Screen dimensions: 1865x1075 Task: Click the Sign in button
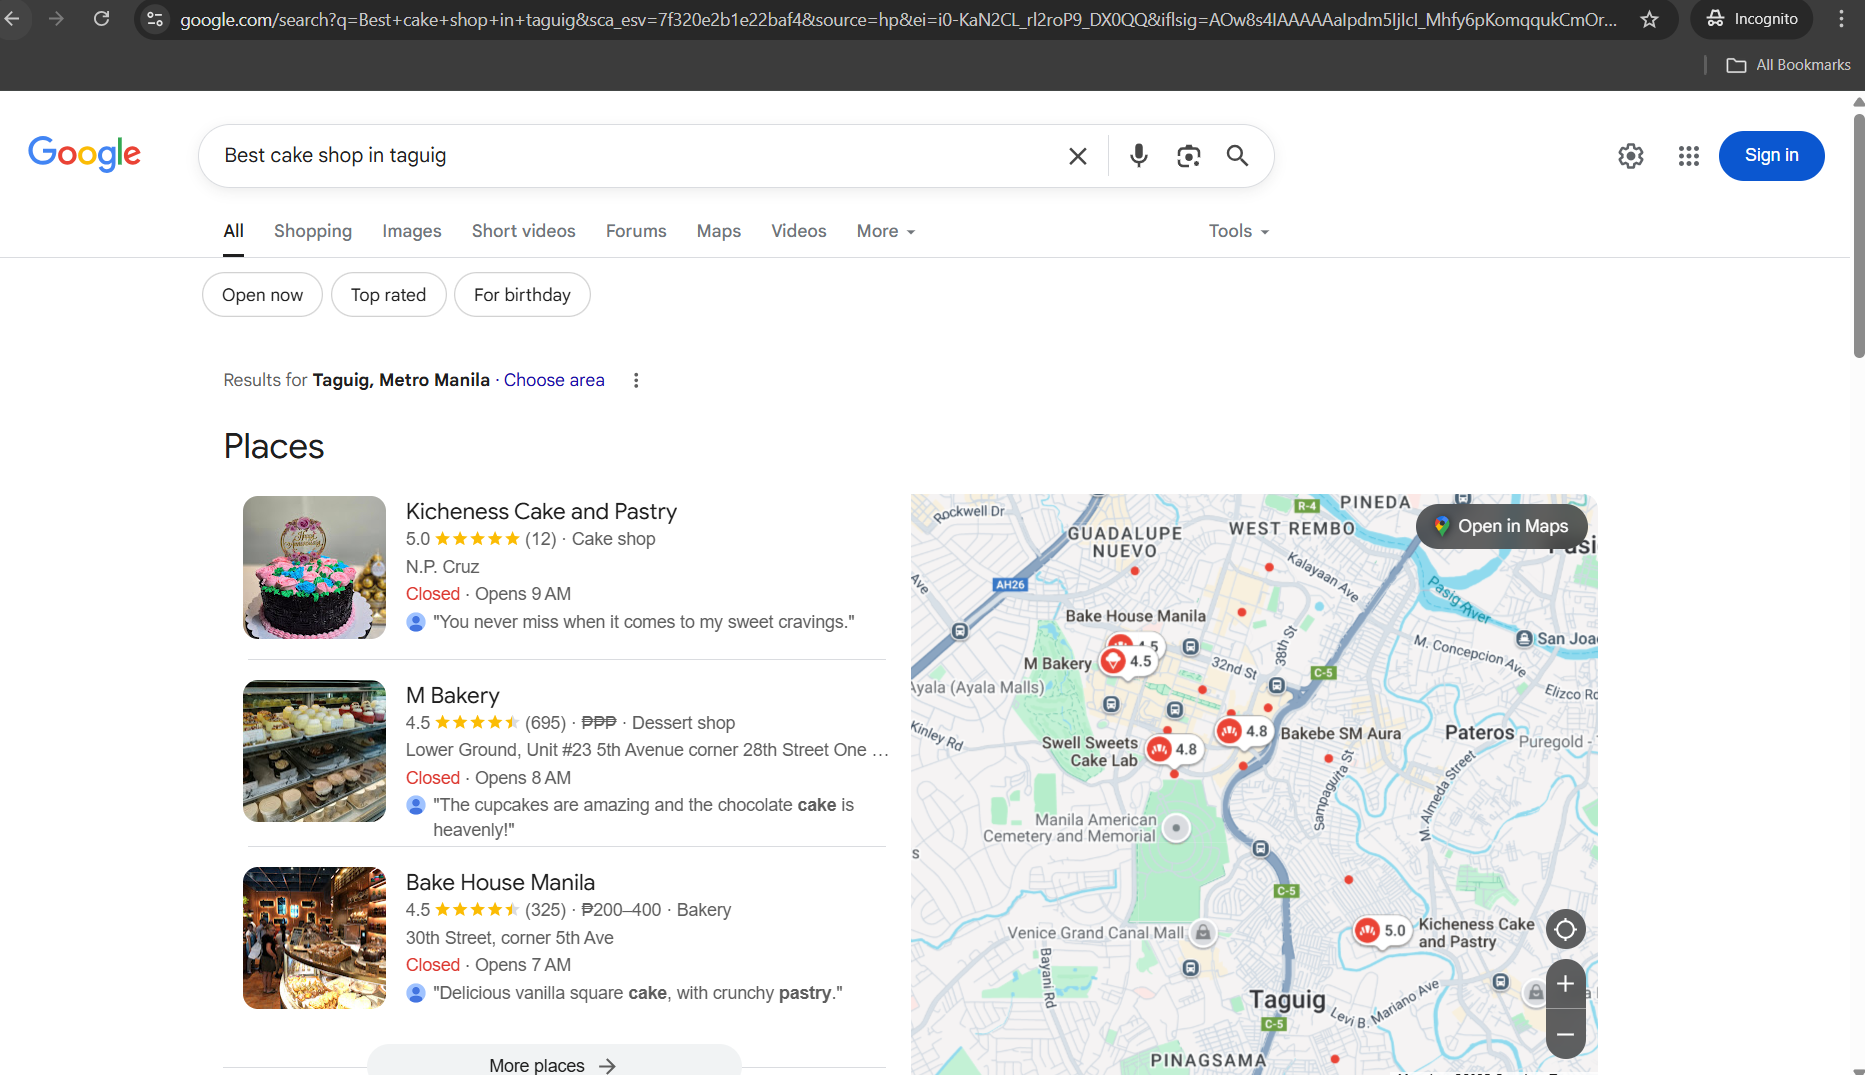(1771, 156)
